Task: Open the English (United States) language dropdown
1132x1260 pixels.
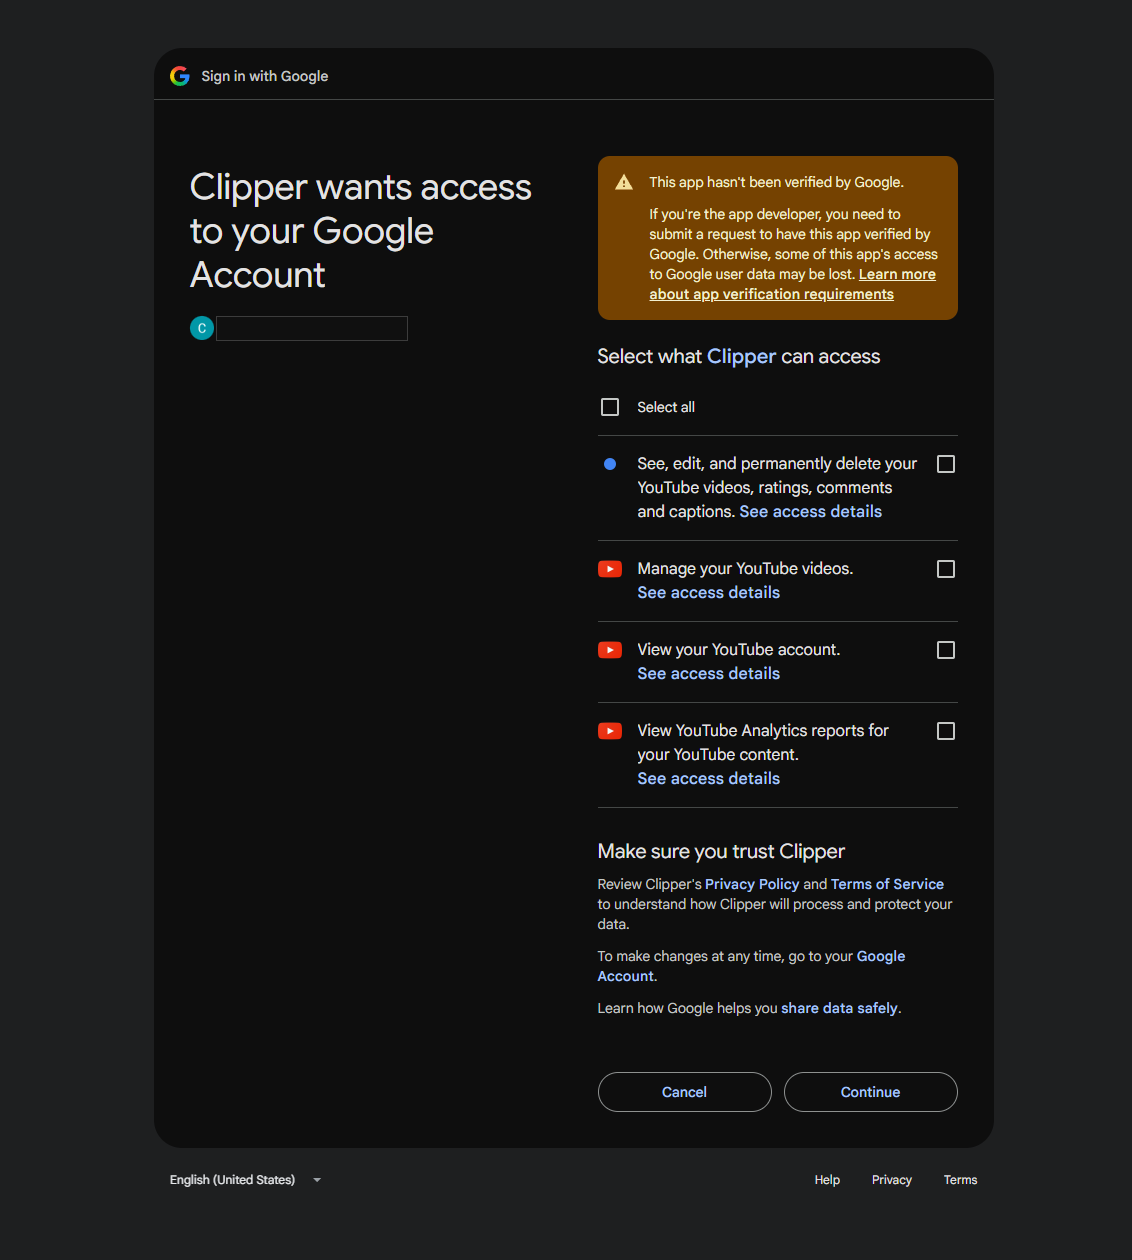Action: [246, 1180]
